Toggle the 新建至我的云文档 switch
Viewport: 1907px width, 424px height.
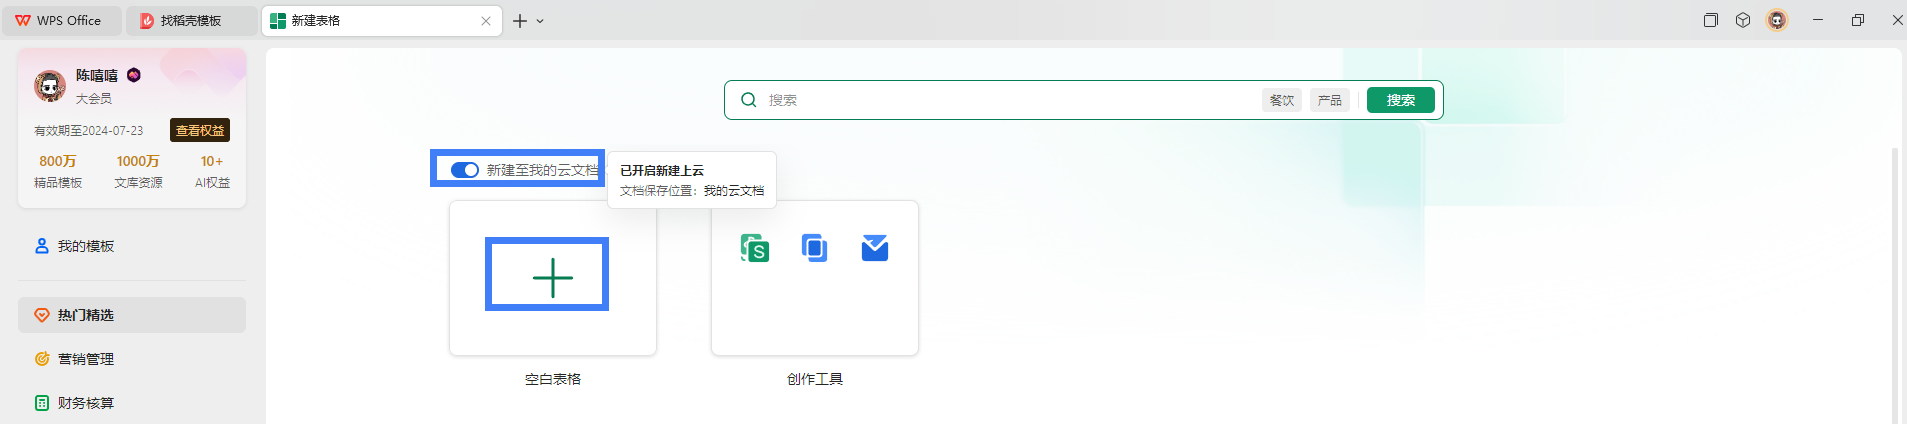click(465, 170)
